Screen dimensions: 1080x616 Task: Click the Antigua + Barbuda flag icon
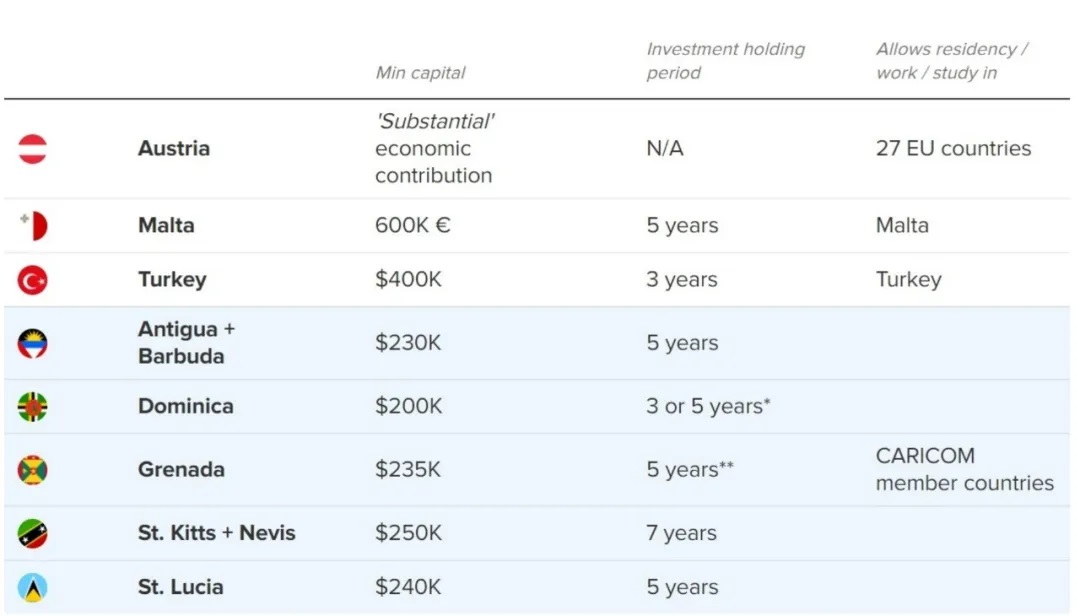pos(32,343)
